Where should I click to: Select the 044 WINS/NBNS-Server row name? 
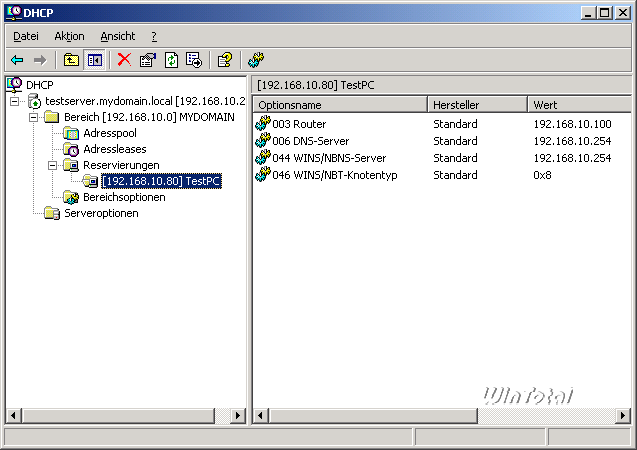point(329,158)
